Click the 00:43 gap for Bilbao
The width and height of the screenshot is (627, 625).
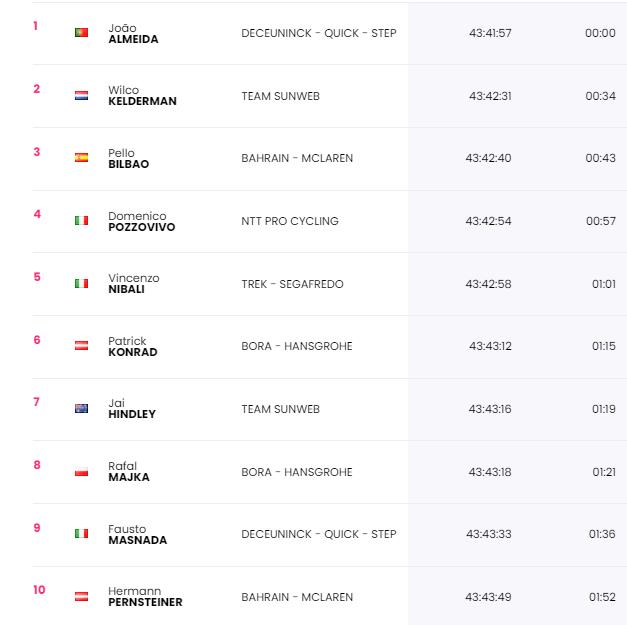click(600, 158)
